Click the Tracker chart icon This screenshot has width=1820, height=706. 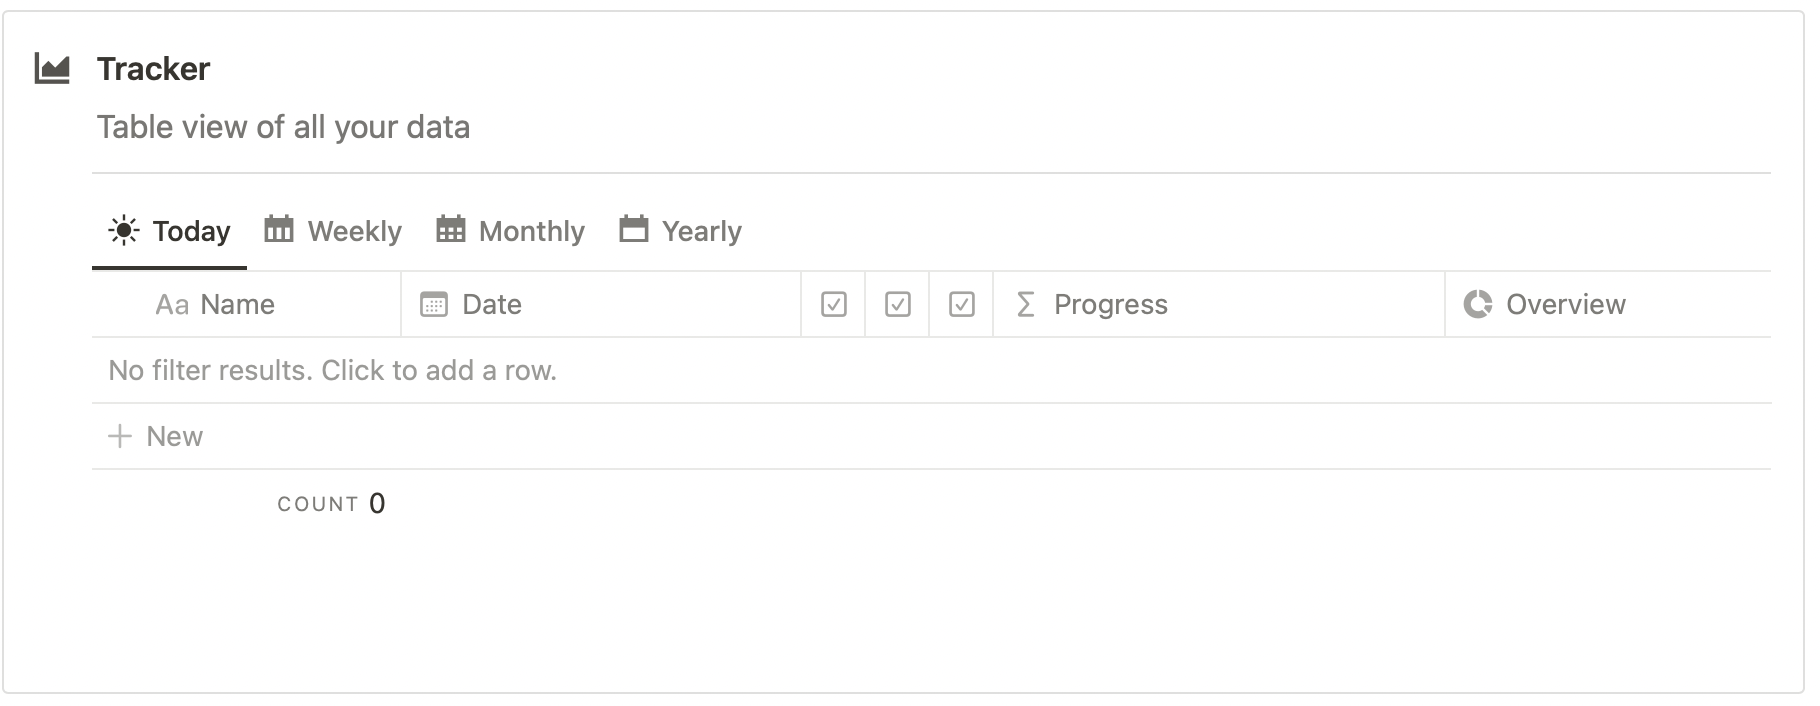point(52,69)
